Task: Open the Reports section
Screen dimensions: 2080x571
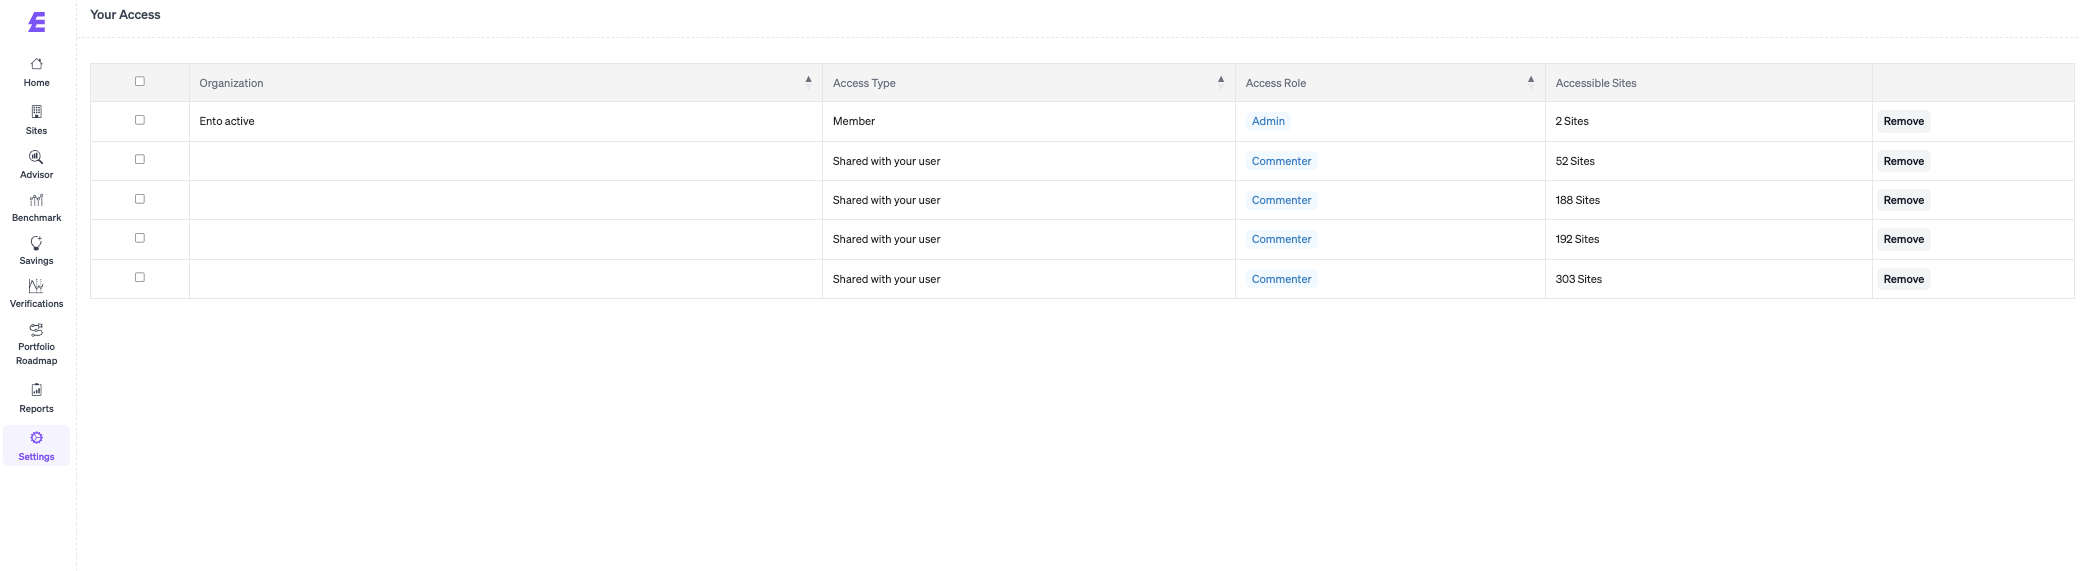Action: [x=37, y=391]
